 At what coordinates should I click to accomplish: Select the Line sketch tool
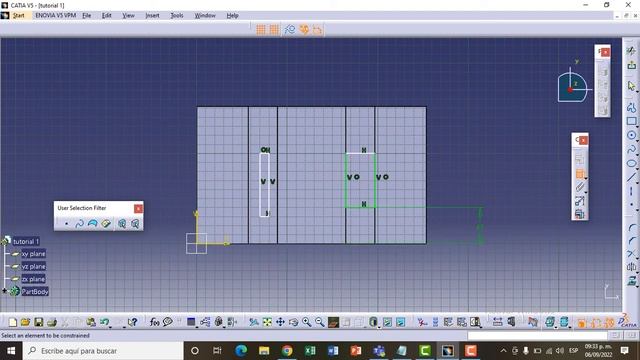[x=631, y=177]
